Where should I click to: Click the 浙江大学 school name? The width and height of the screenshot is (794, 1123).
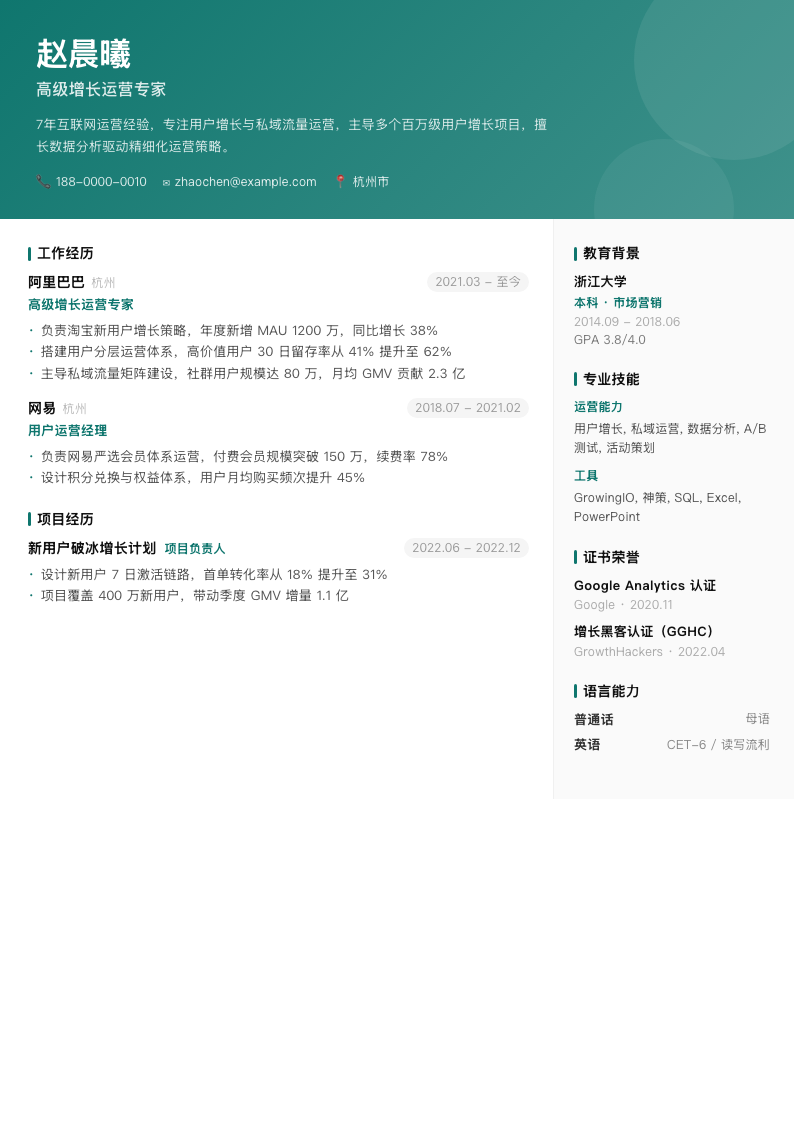600,282
